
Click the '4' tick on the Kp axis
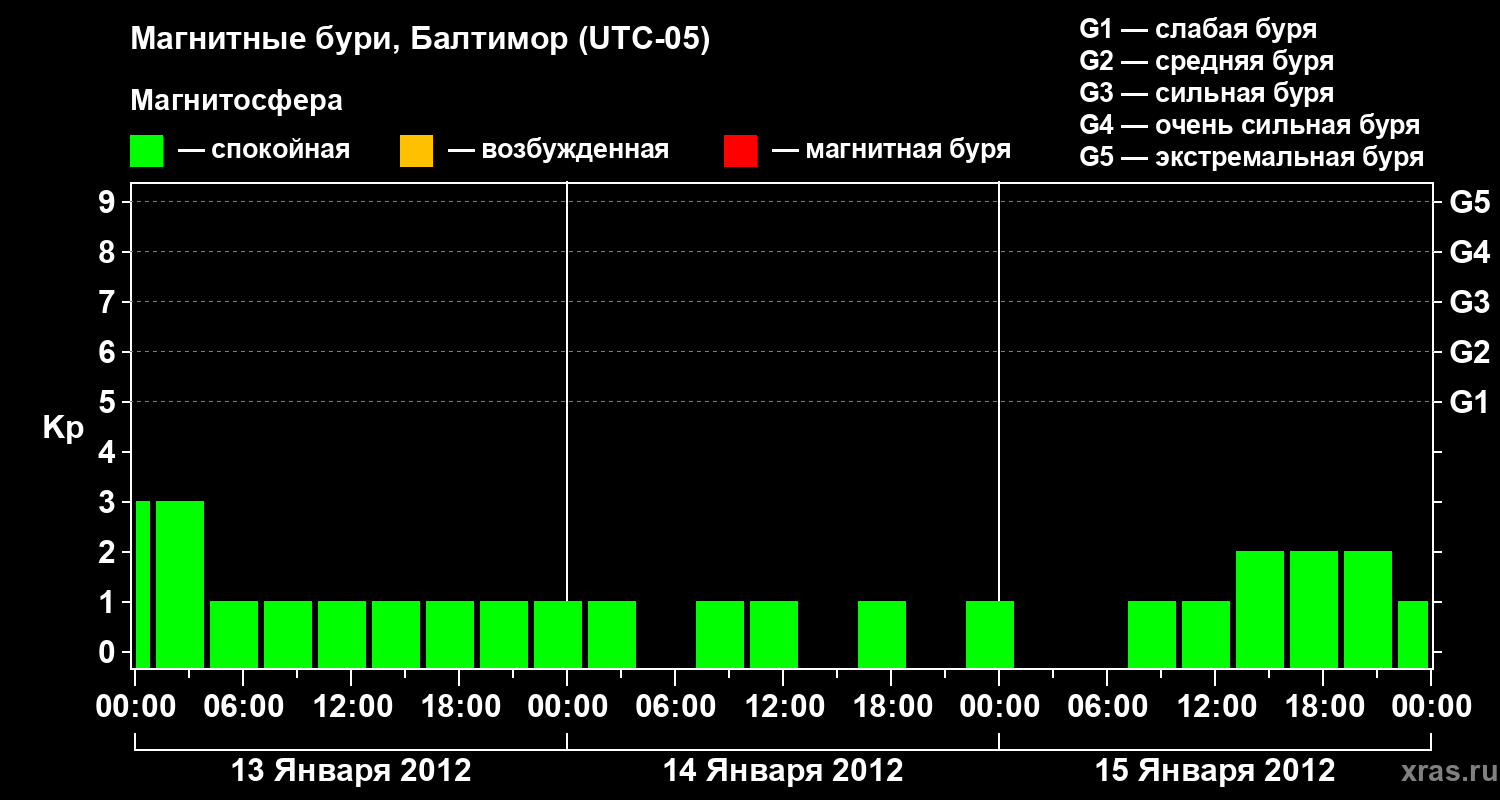[x=109, y=452]
